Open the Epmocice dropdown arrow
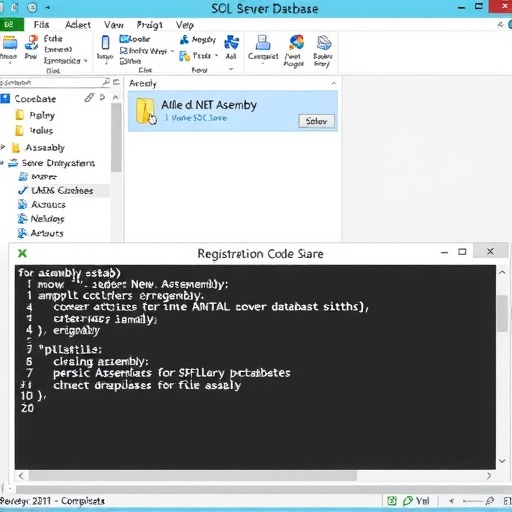Image resolution: width=512 pixels, height=512 pixels. click(86, 61)
